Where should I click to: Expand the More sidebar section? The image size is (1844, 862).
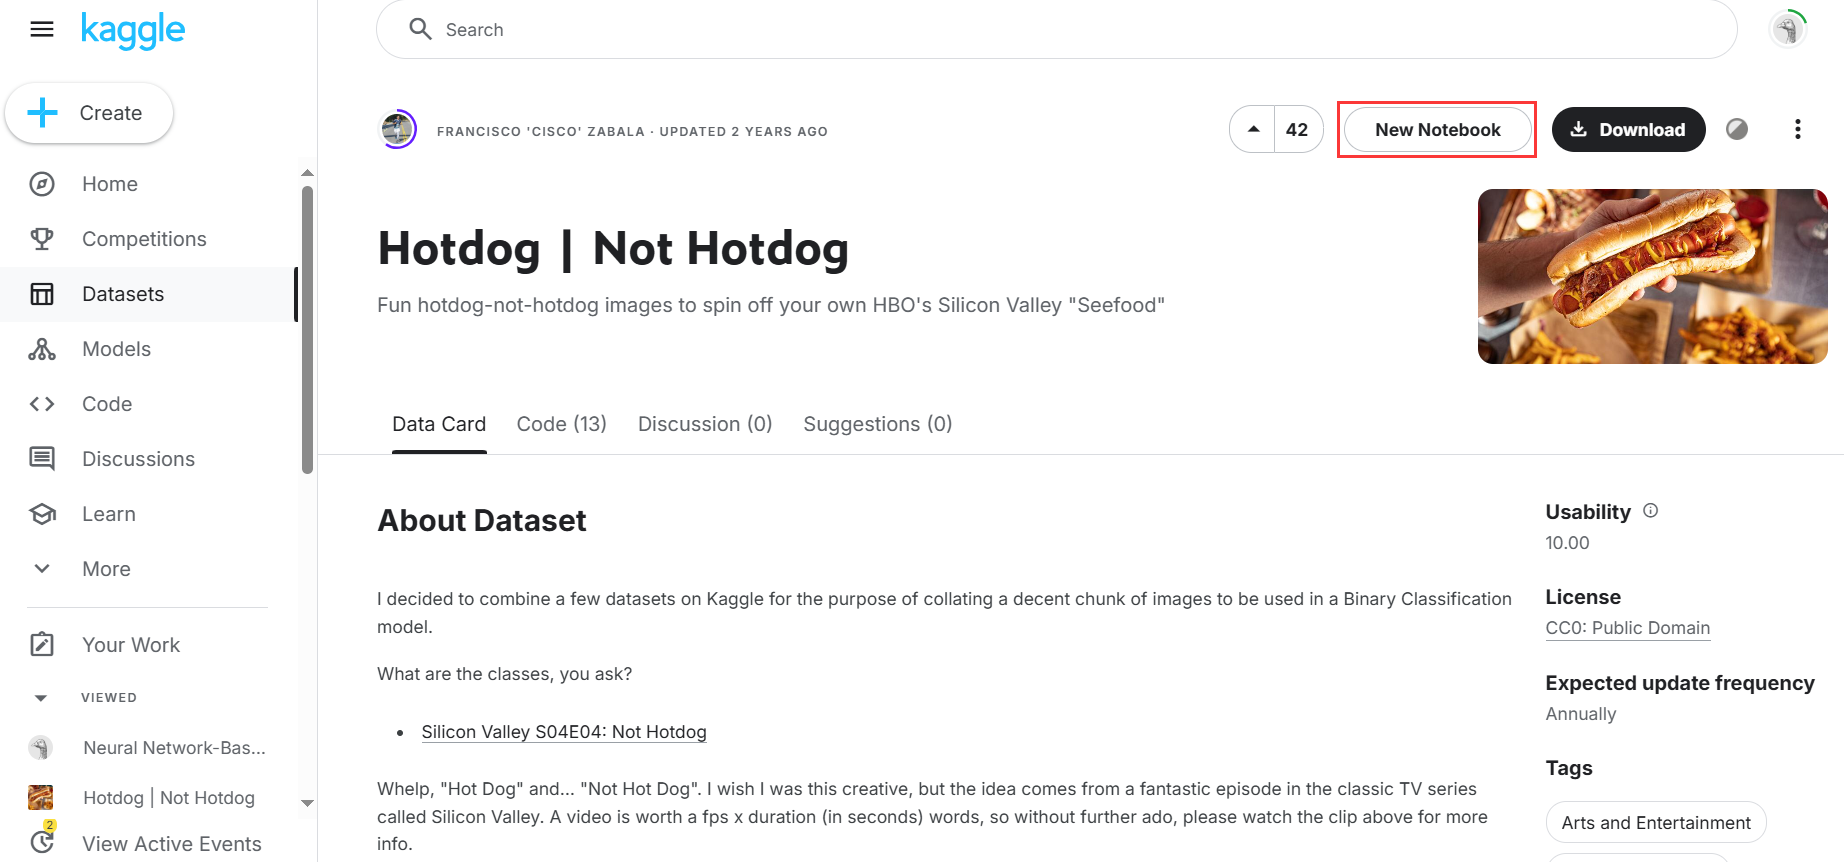106,569
